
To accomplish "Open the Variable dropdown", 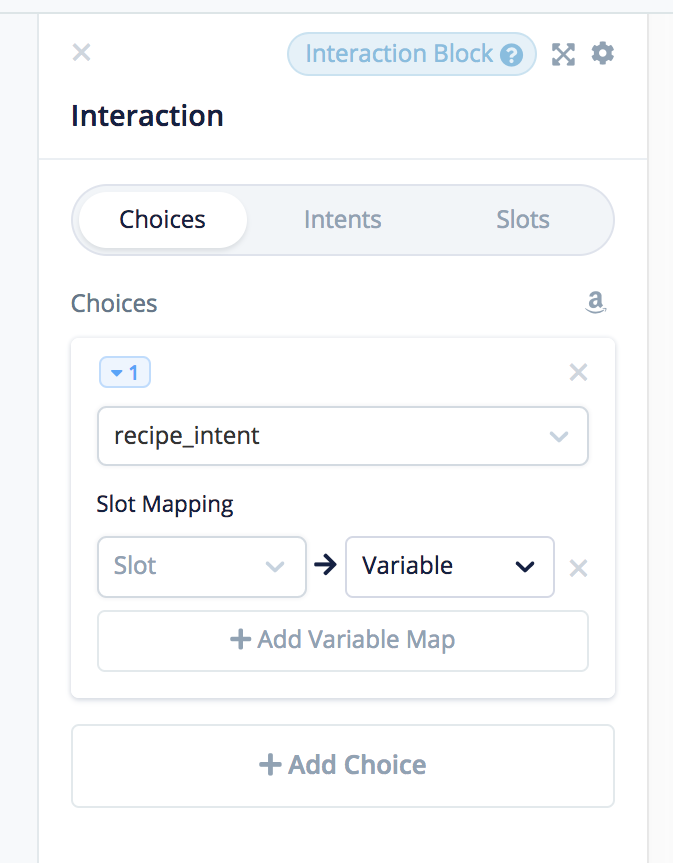I will (x=449, y=567).
